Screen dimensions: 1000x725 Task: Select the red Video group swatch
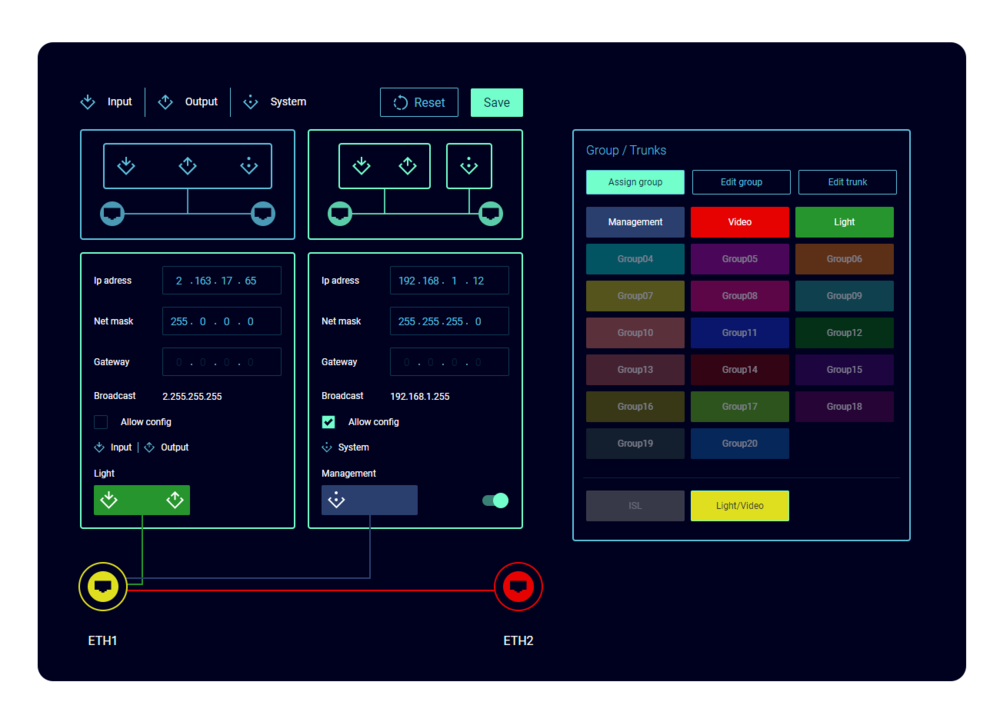click(x=740, y=222)
